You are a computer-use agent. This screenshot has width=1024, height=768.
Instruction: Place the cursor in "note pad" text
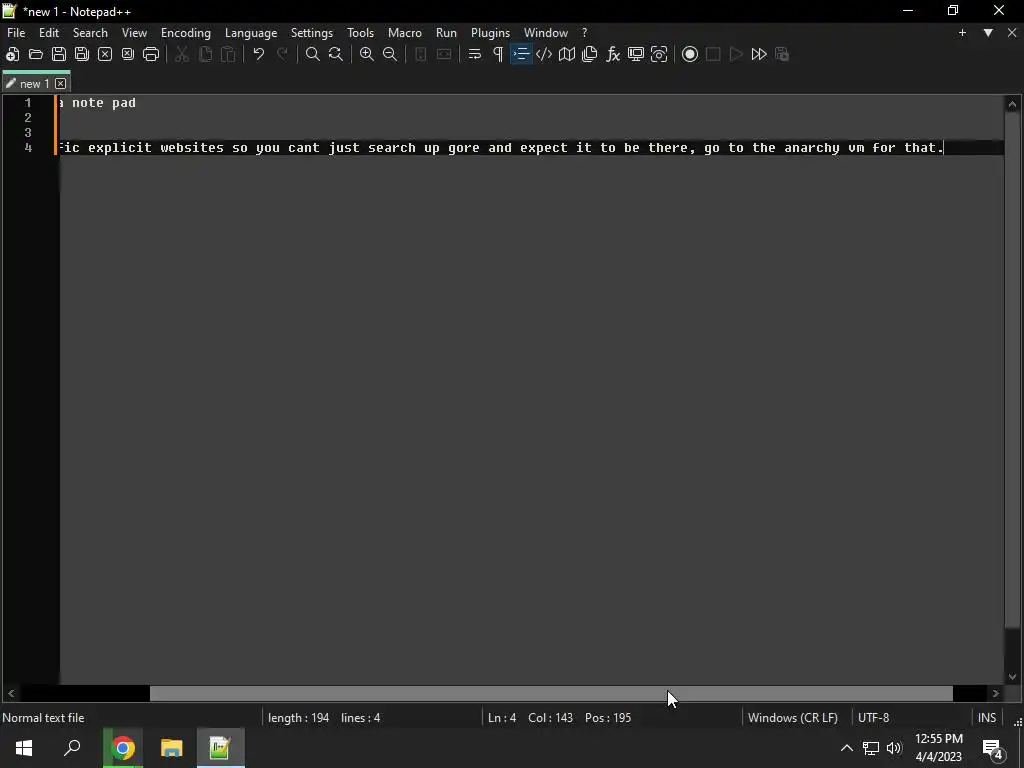[x=104, y=103]
